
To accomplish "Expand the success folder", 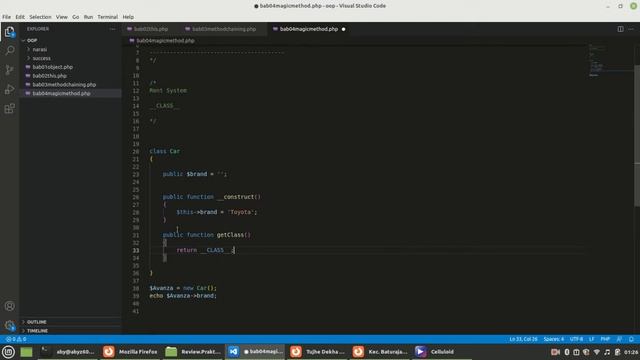I will click(41, 58).
